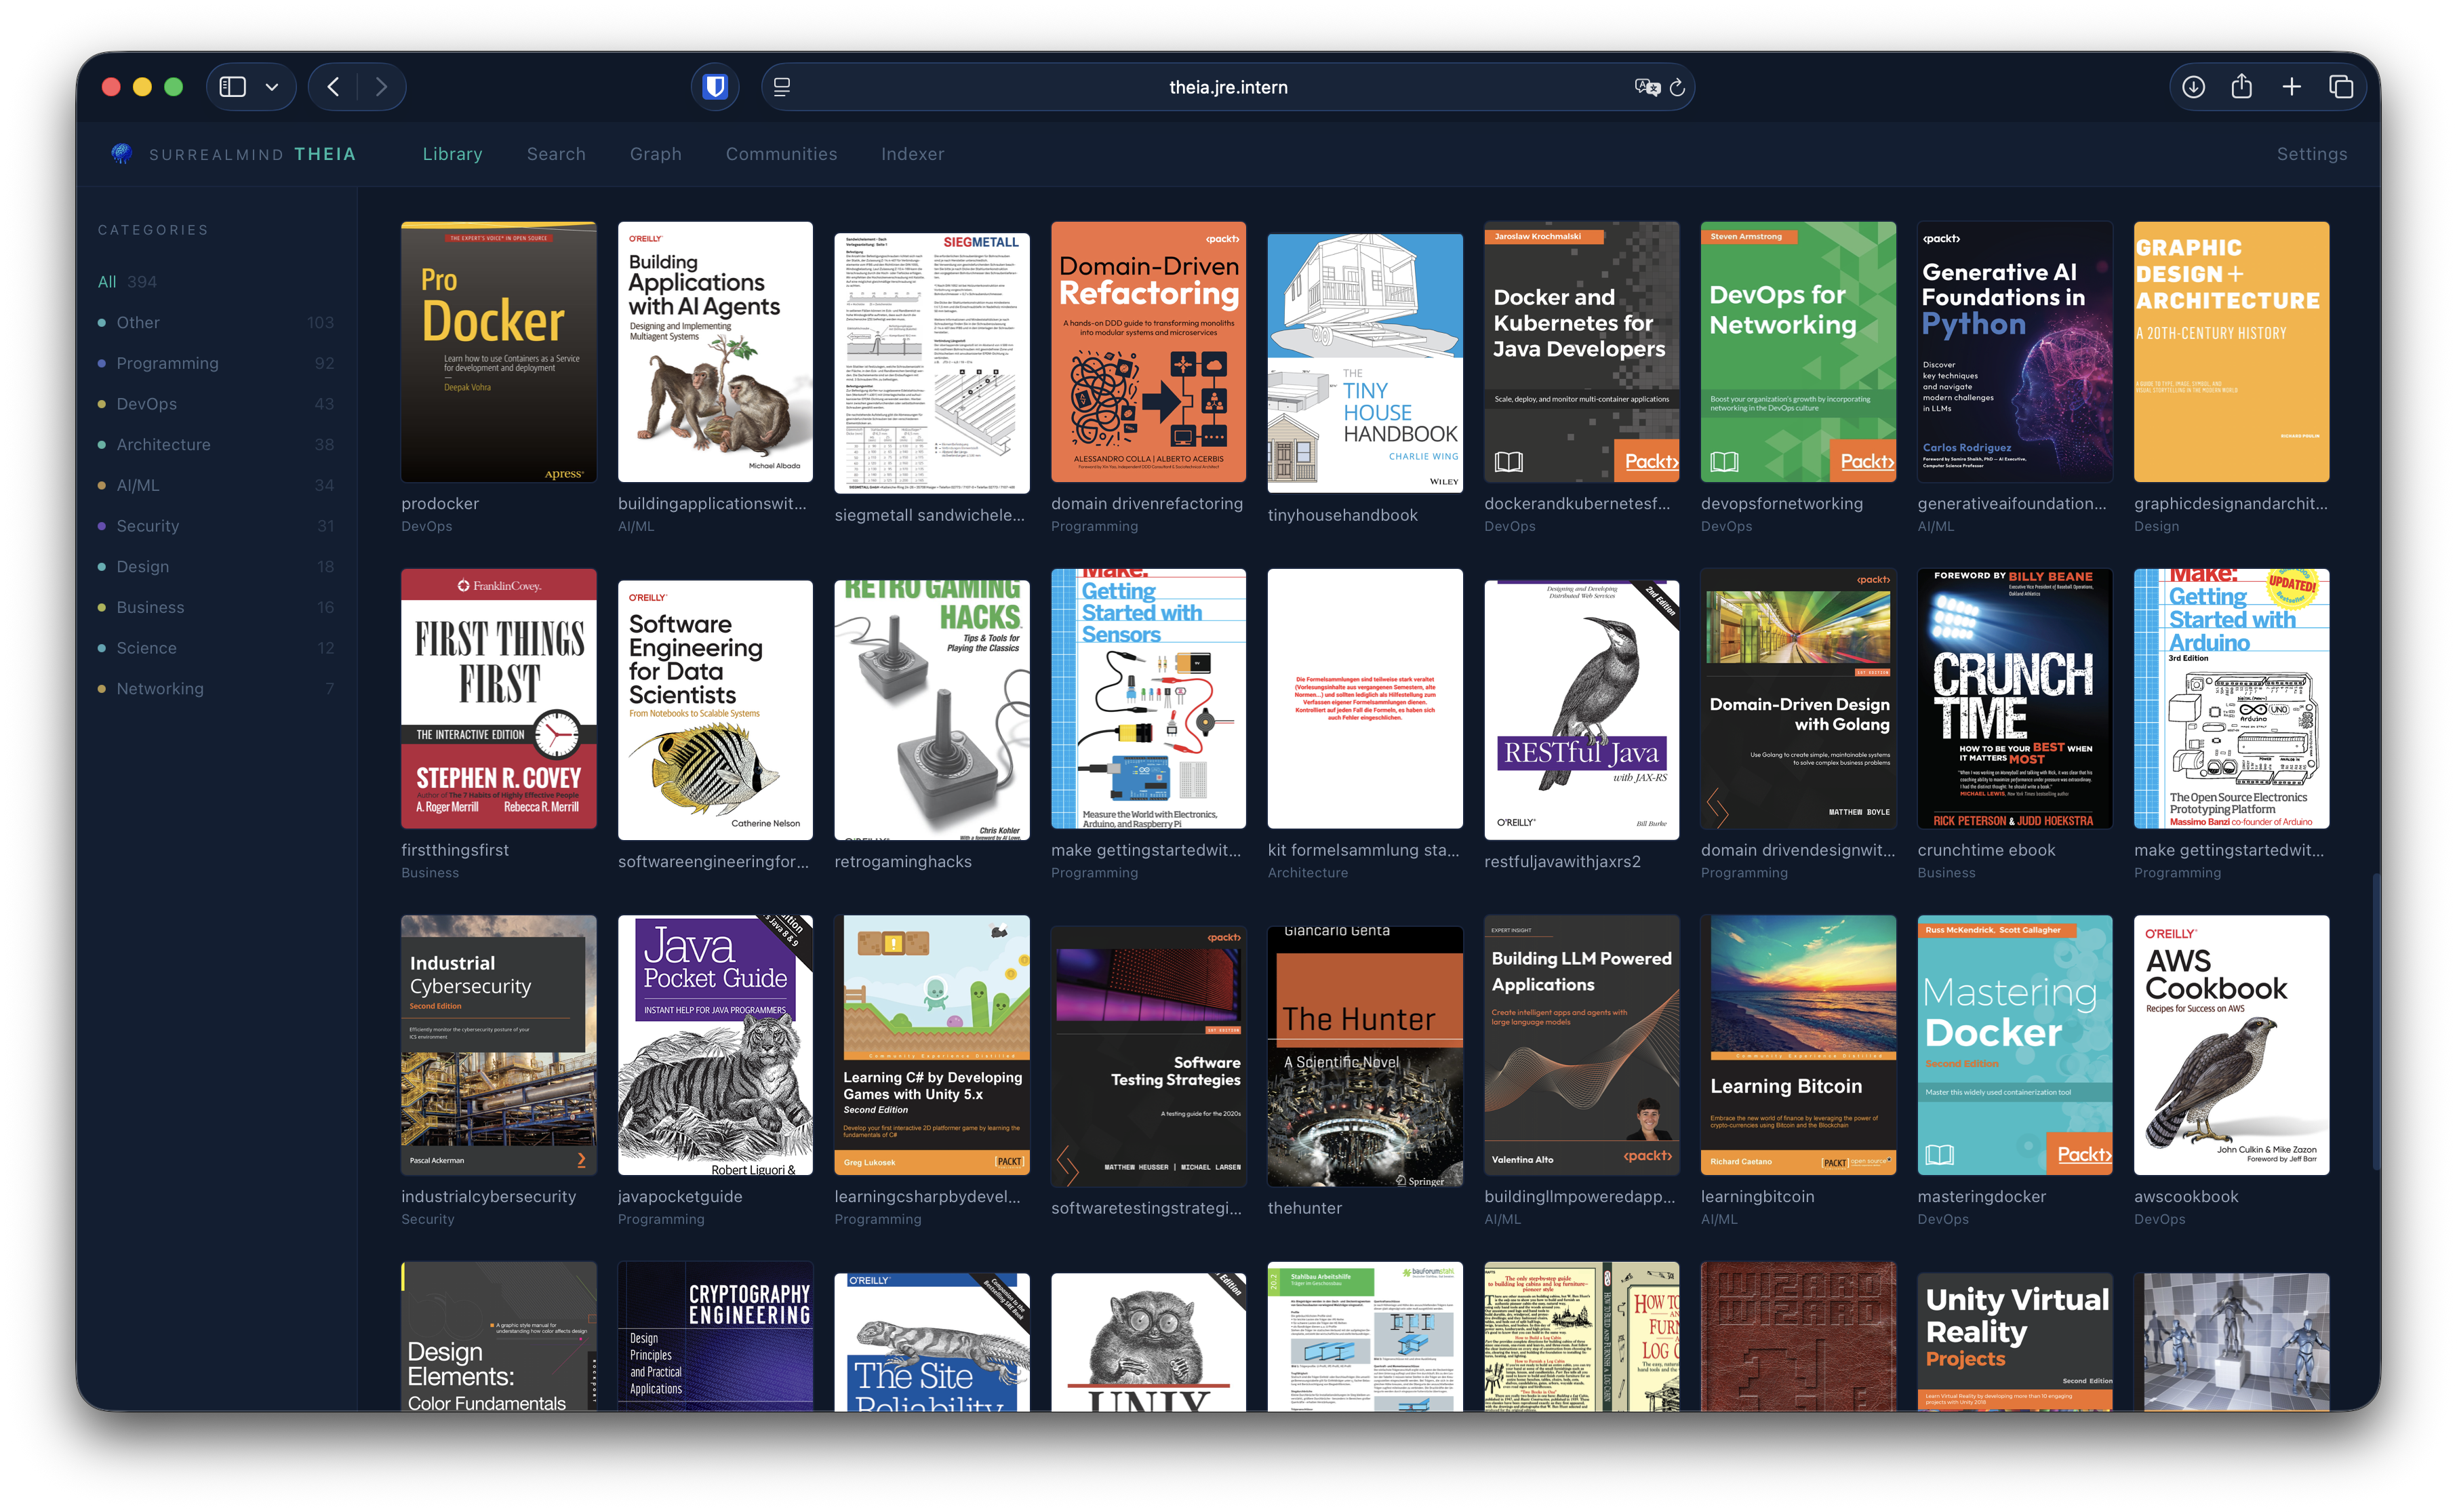Open Generative AI Foundations in Python cover

pos(2015,352)
